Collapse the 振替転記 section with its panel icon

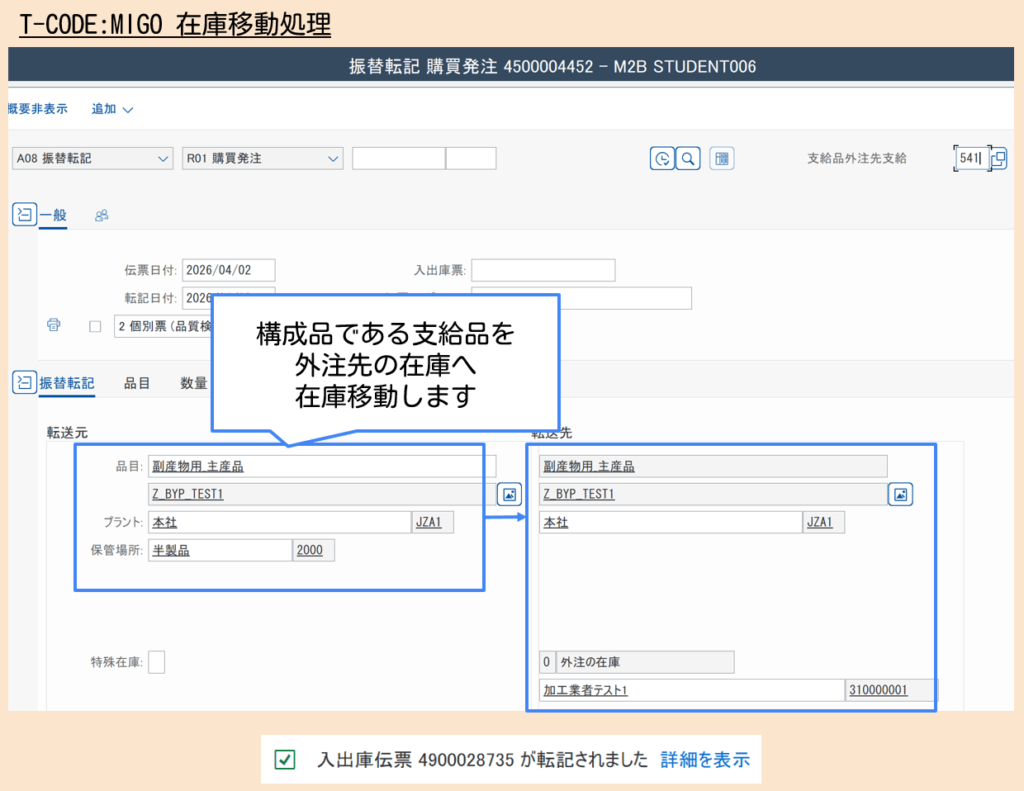point(23,382)
